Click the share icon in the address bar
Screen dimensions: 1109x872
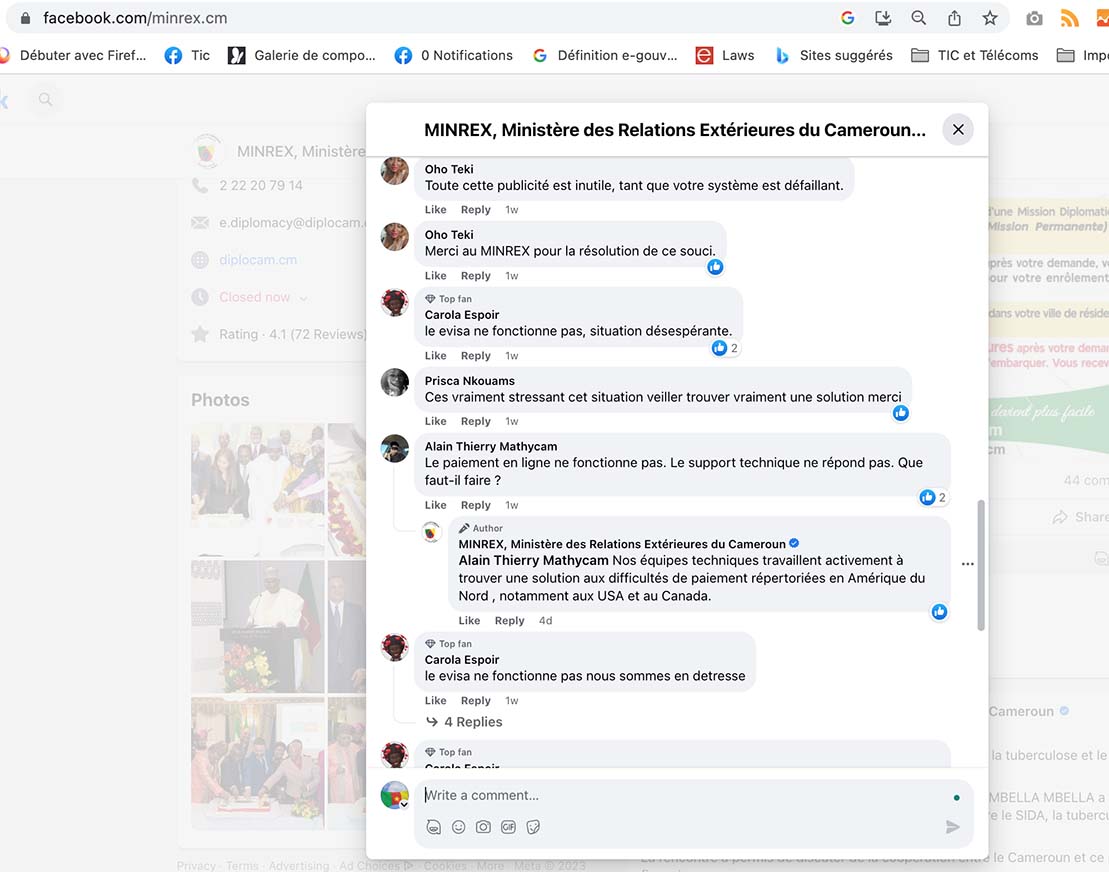[x=954, y=18]
